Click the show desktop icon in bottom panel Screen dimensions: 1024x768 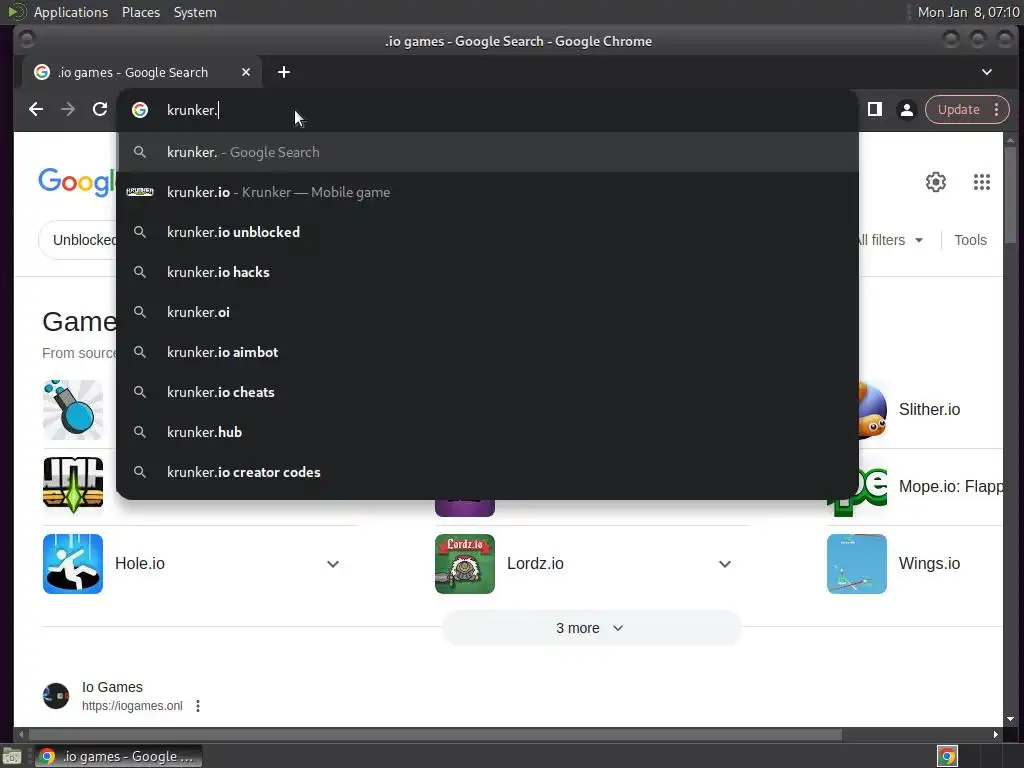pyautogui.click(x=12, y=756)
